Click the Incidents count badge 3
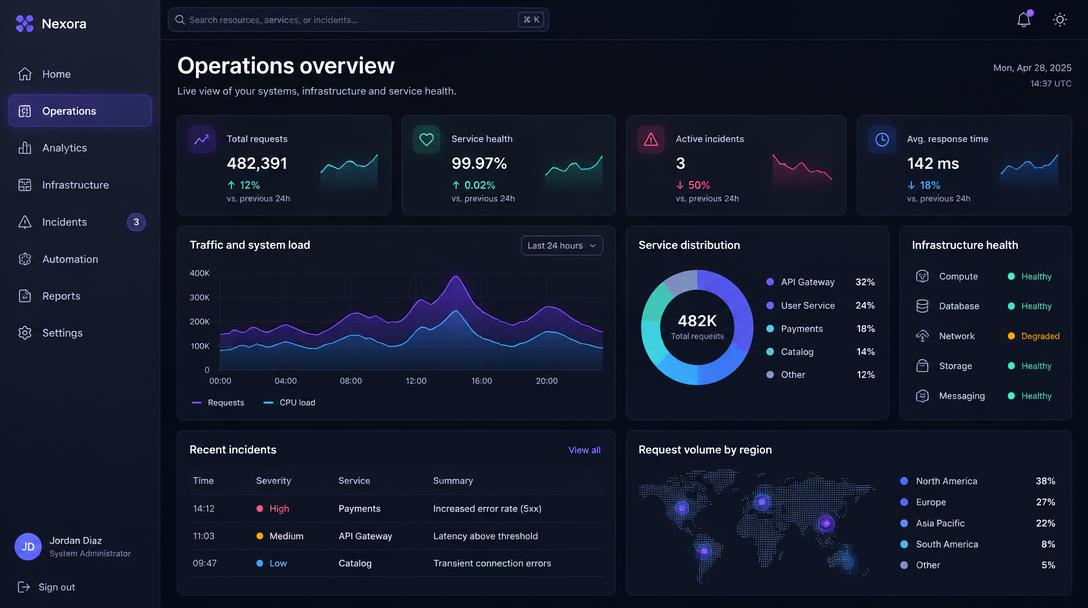 point(136,222)
